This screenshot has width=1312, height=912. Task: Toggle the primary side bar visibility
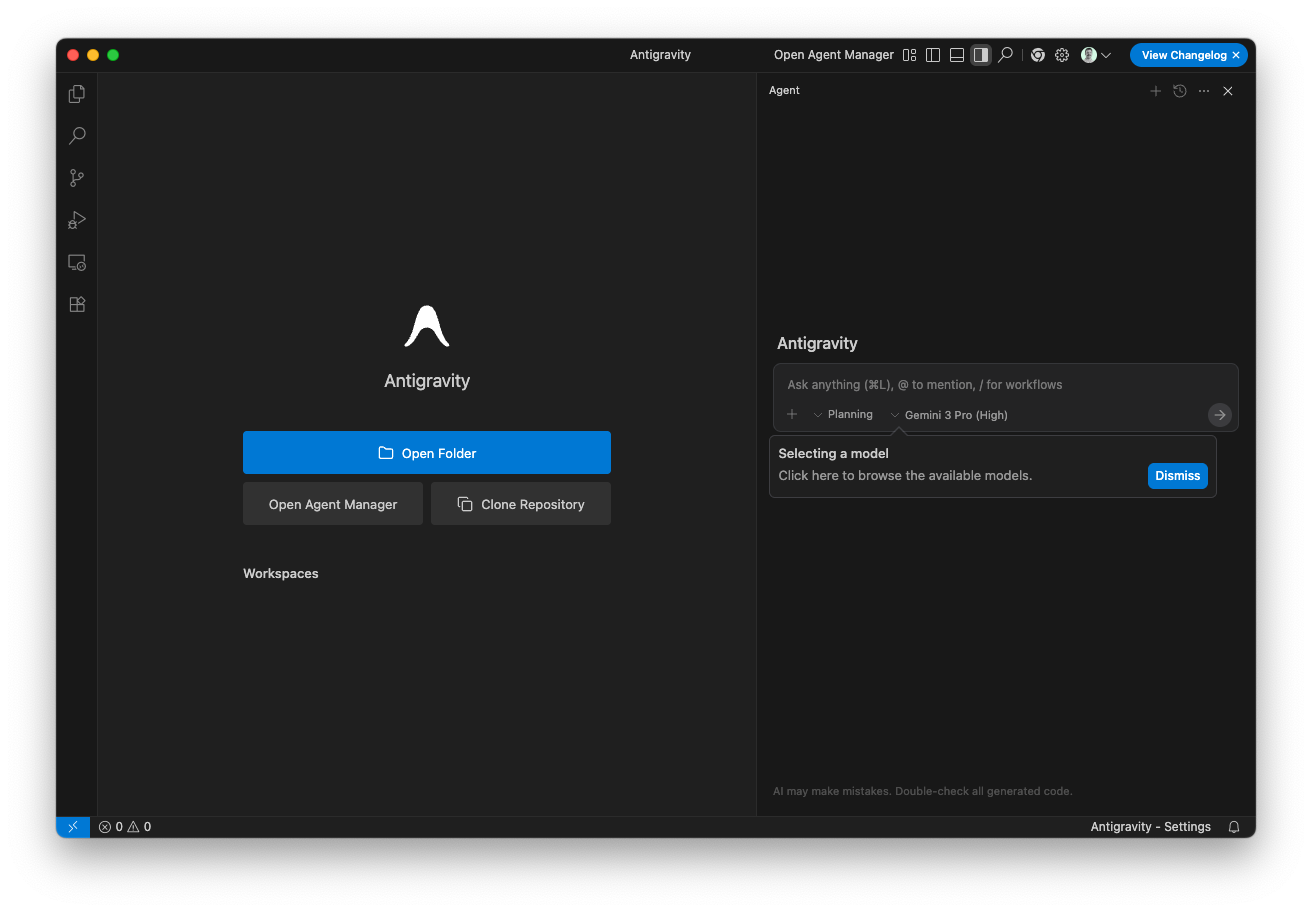pos(933,55)
